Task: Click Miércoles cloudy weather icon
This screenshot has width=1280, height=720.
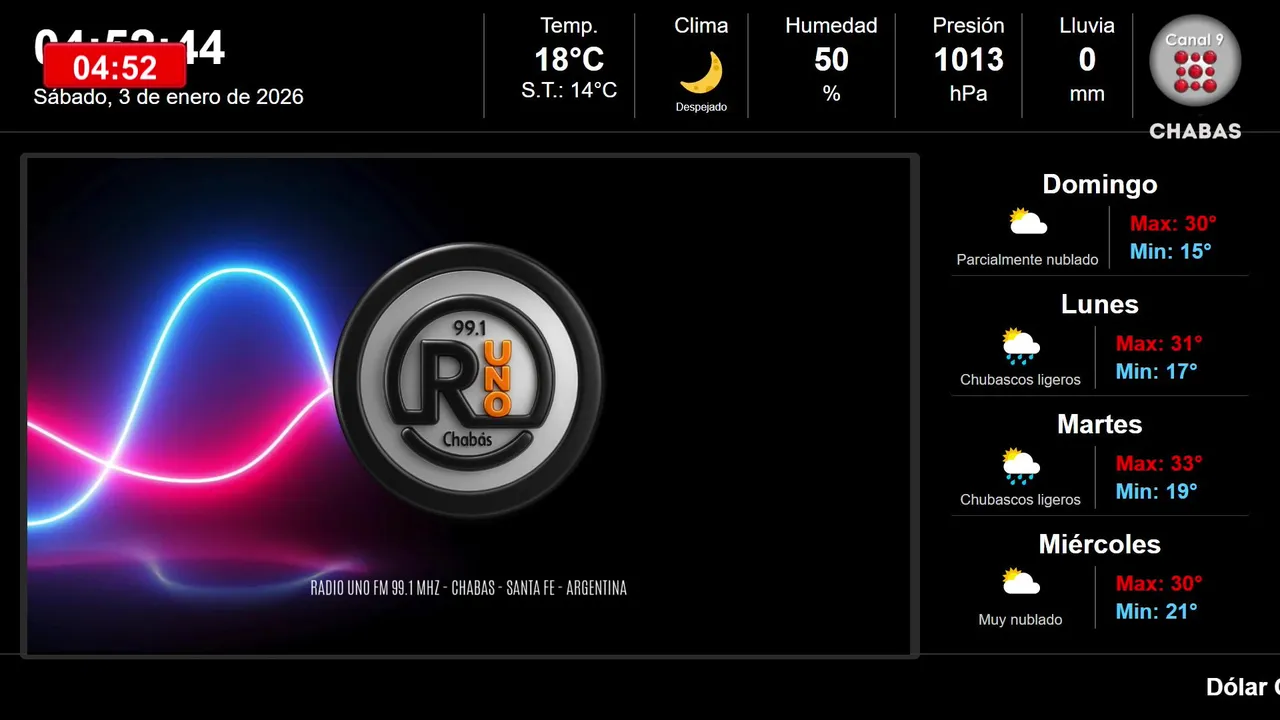Action: coord(1021,581)
